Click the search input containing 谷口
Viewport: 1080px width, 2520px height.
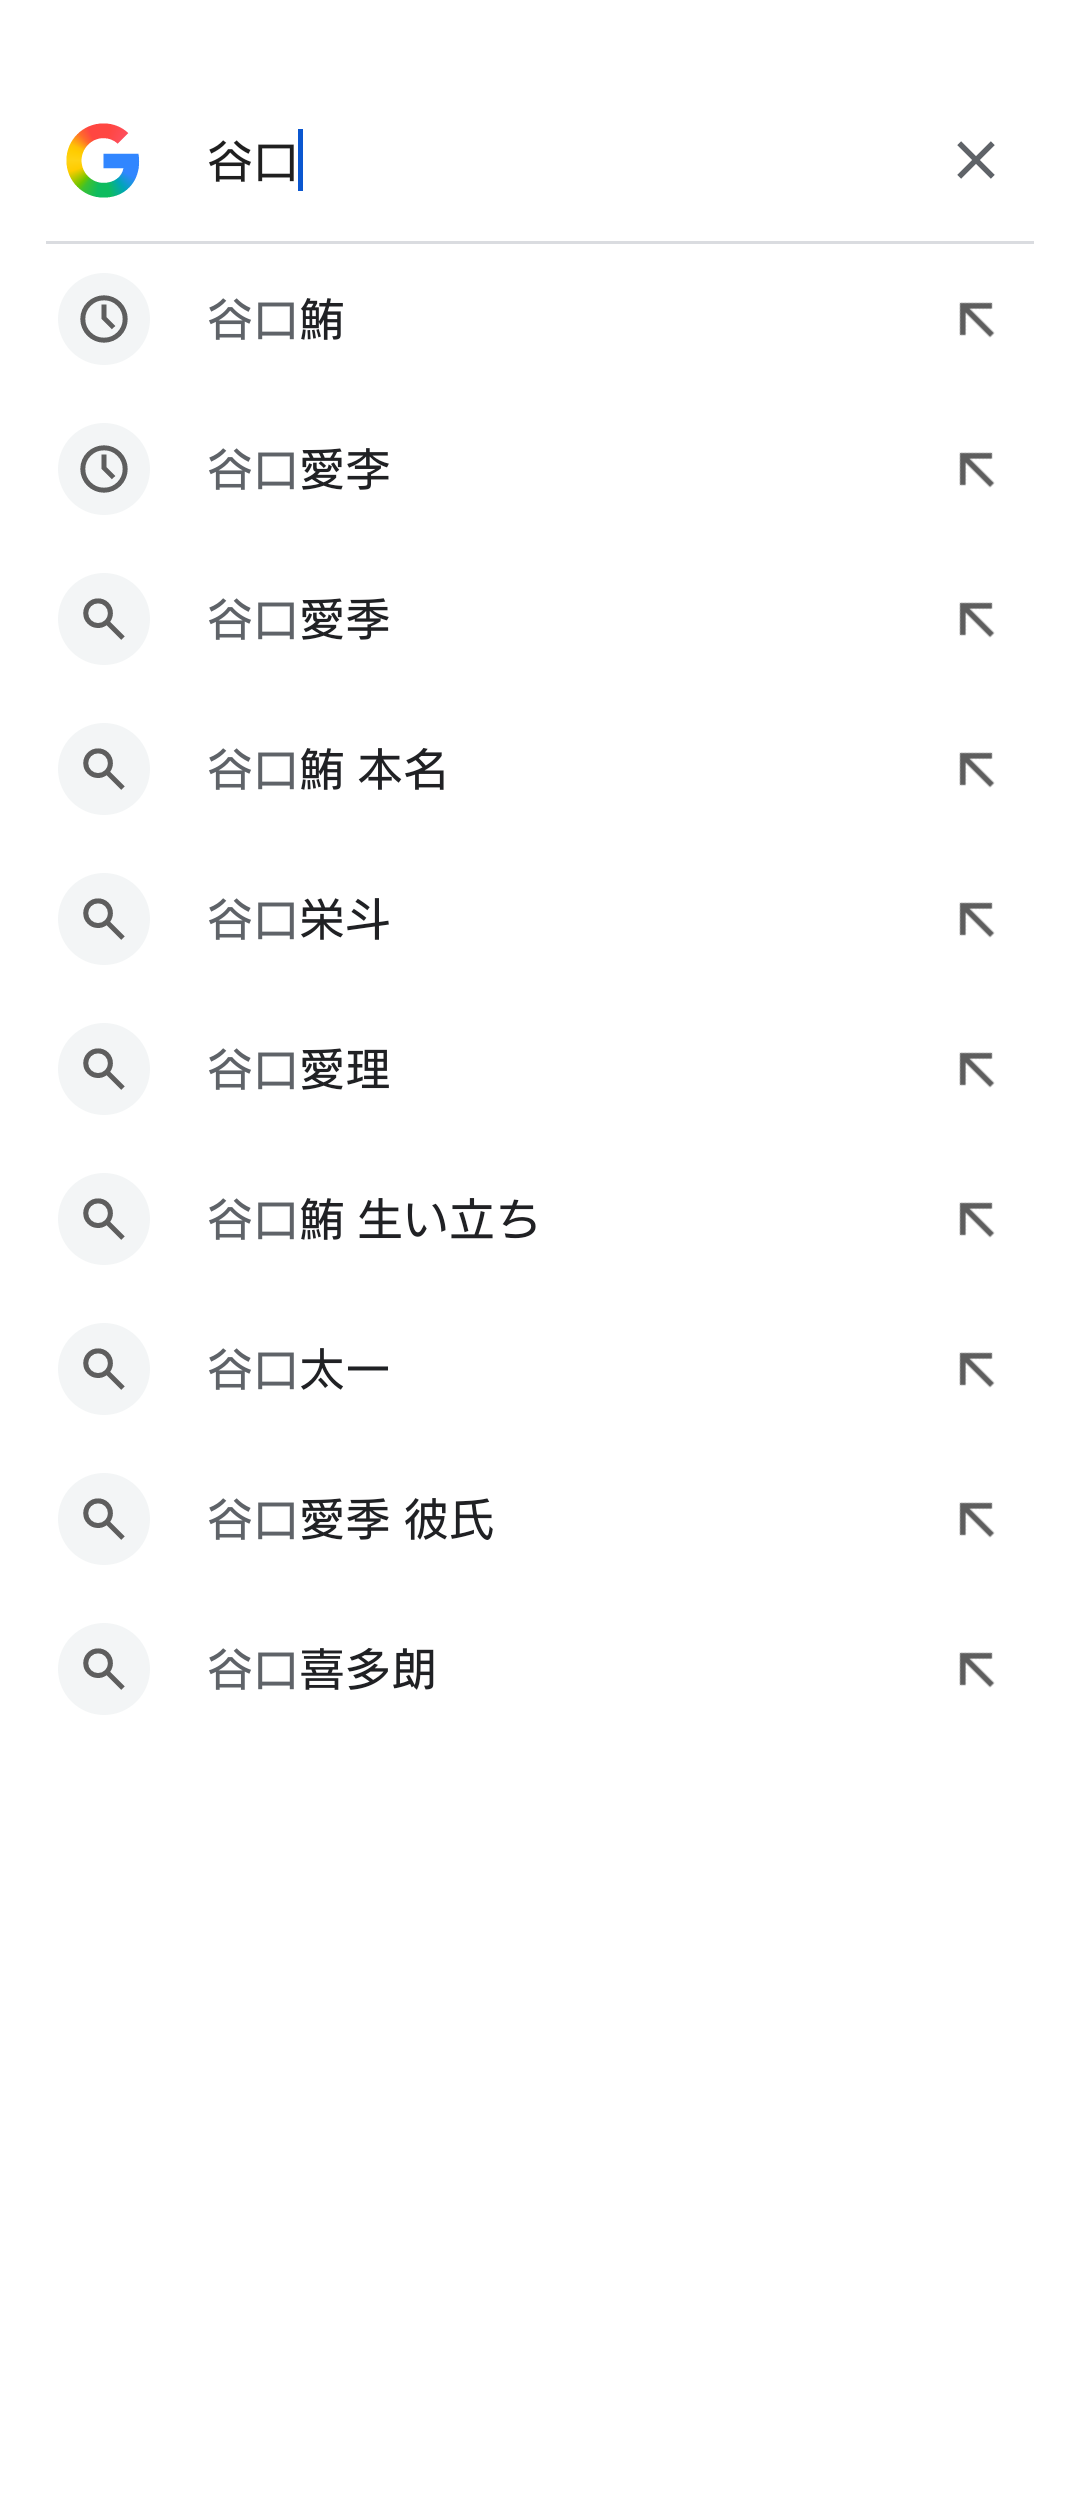560,161
